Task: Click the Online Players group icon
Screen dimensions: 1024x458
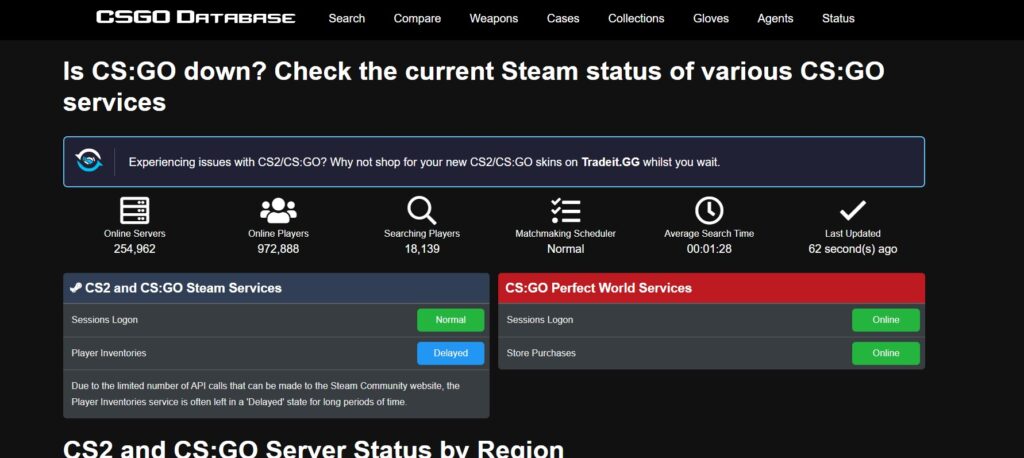Action: pyautogui.click(x=278, y=210)
